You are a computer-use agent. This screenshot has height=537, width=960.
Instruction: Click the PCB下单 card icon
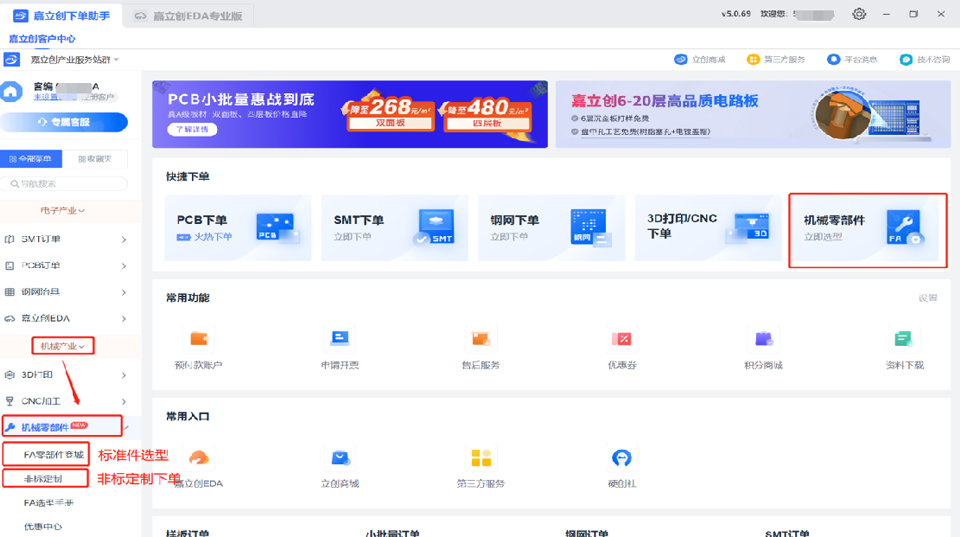coord(276,228)
